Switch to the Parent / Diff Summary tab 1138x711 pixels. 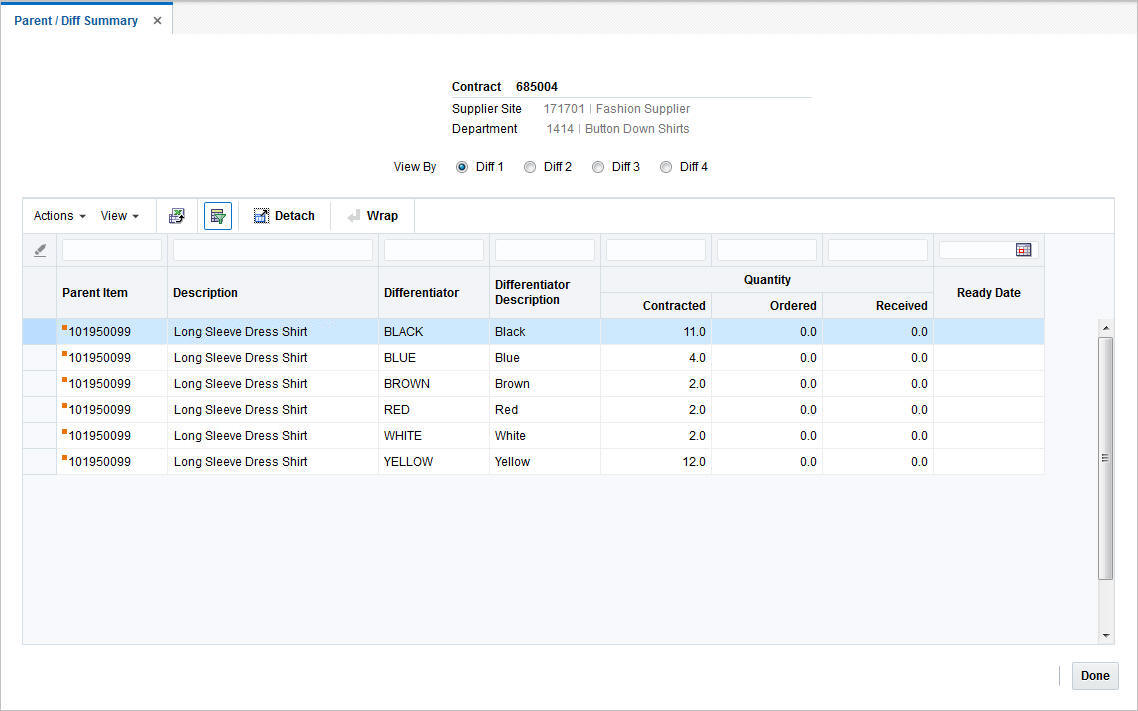click(76, 19)
